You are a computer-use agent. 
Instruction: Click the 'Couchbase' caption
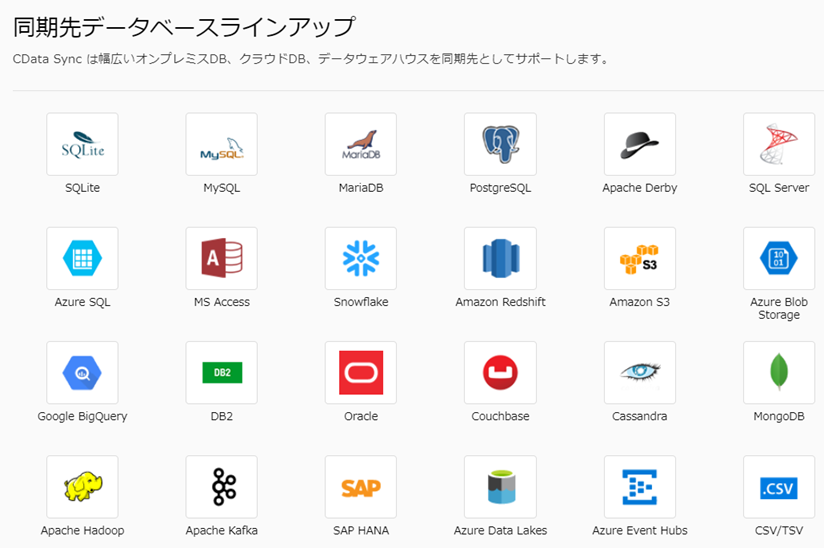(500, 416)
